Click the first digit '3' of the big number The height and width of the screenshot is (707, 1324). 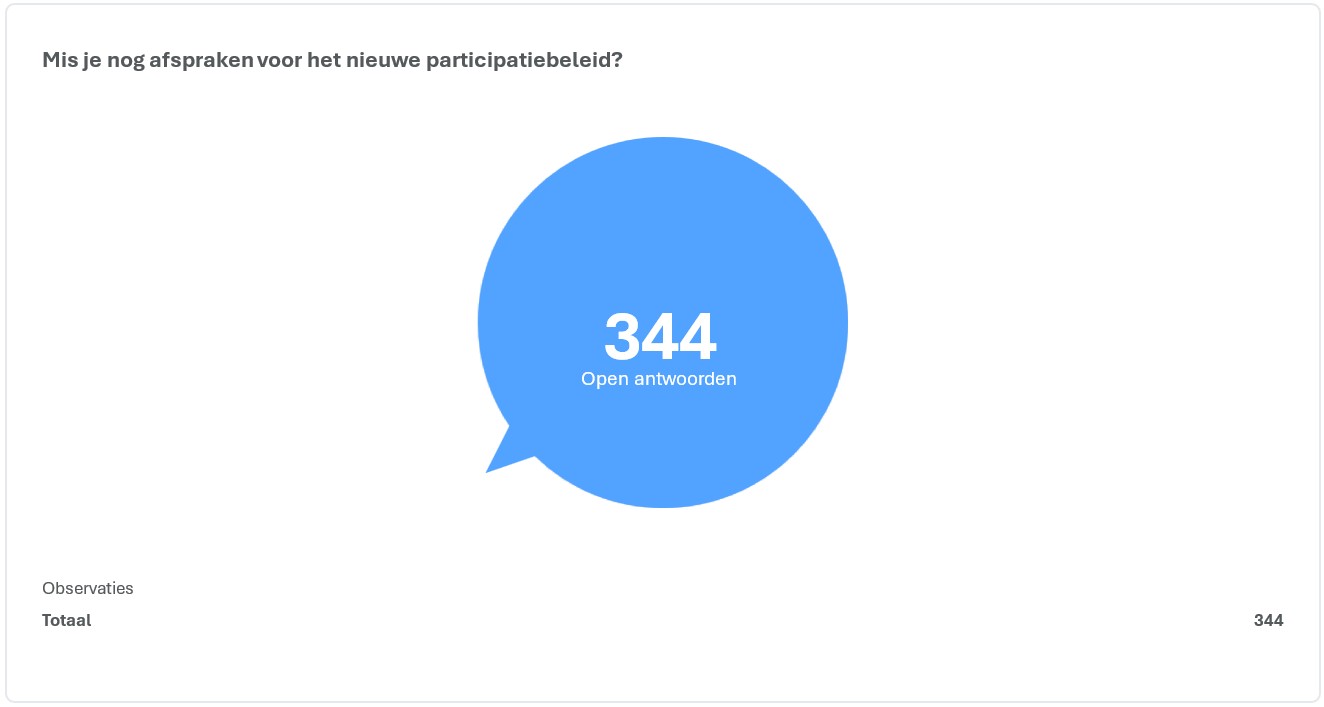(622, 337)
